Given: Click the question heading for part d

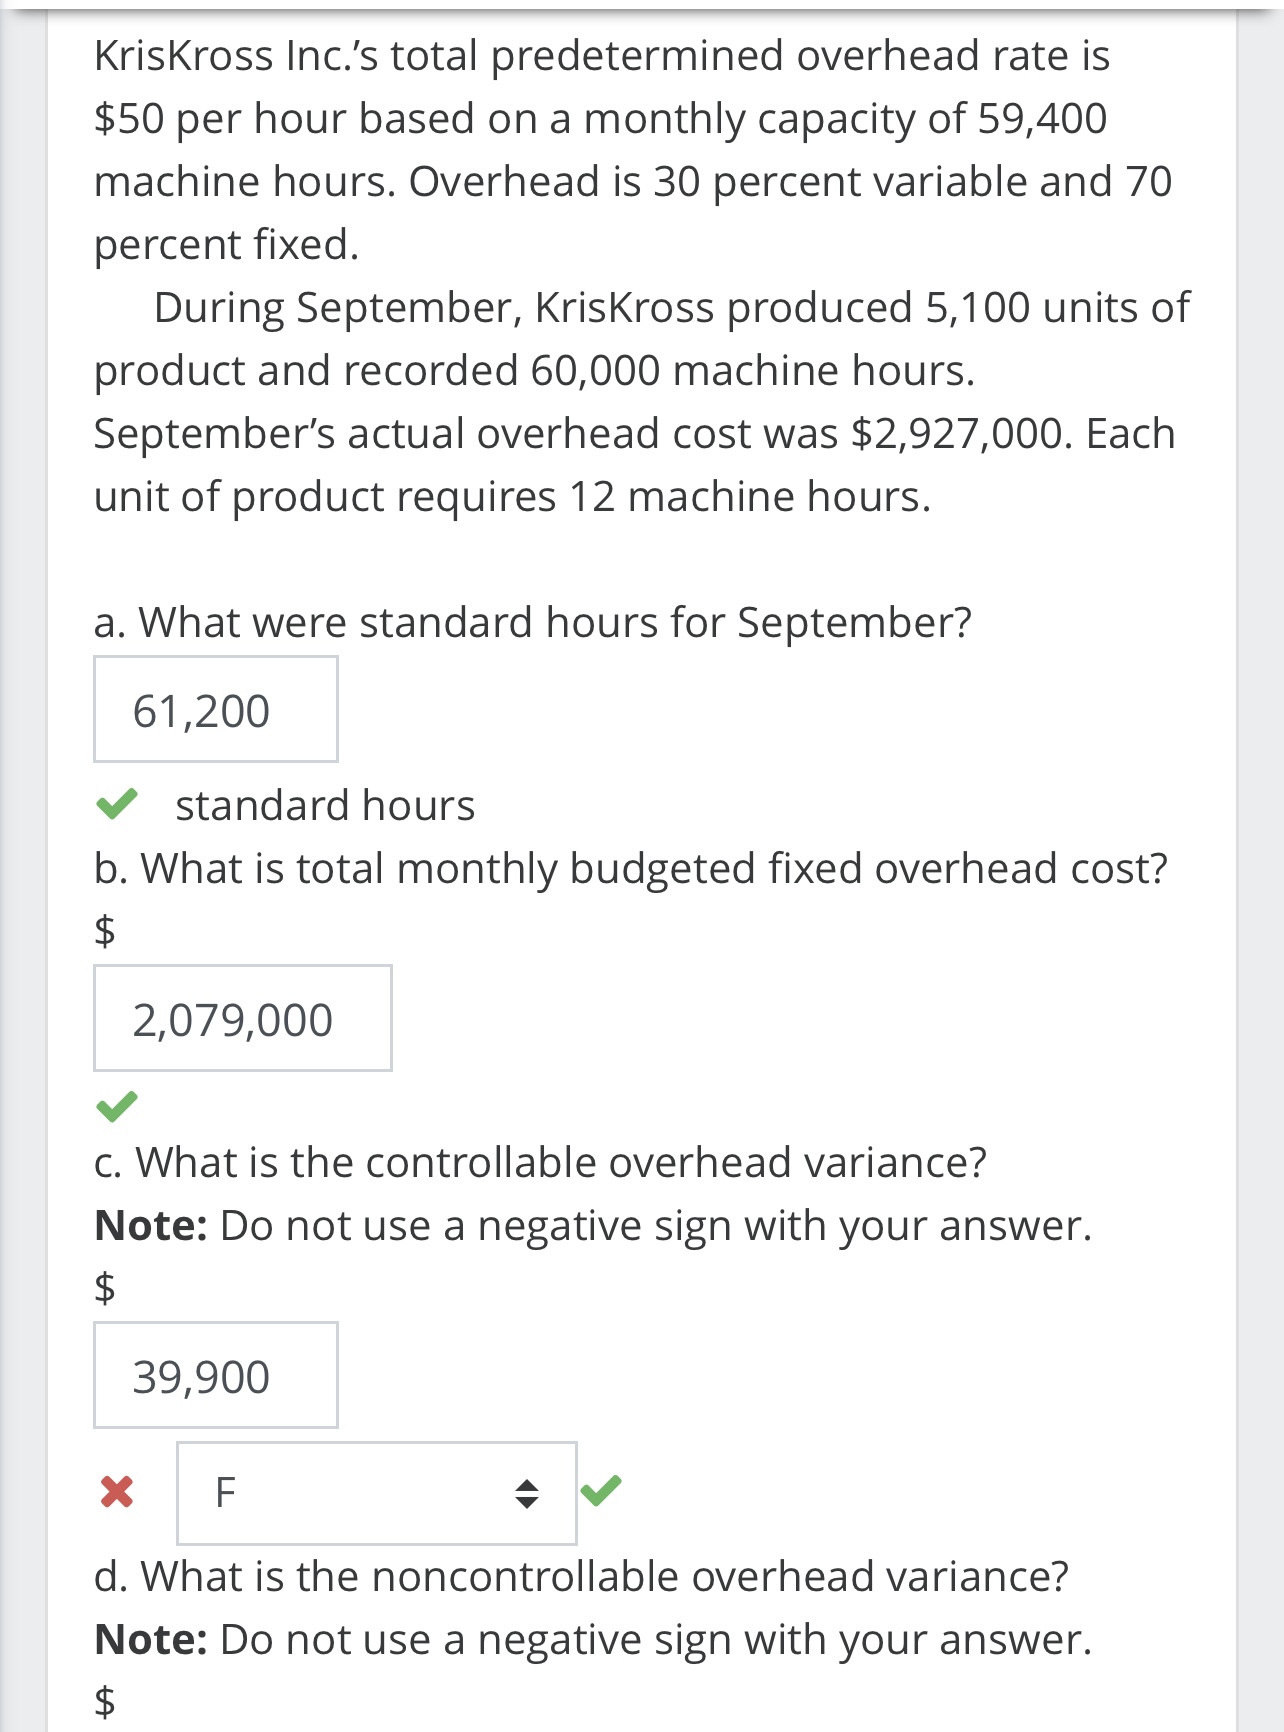Looking at the screenshot, I should click(x=582, y=1575).
